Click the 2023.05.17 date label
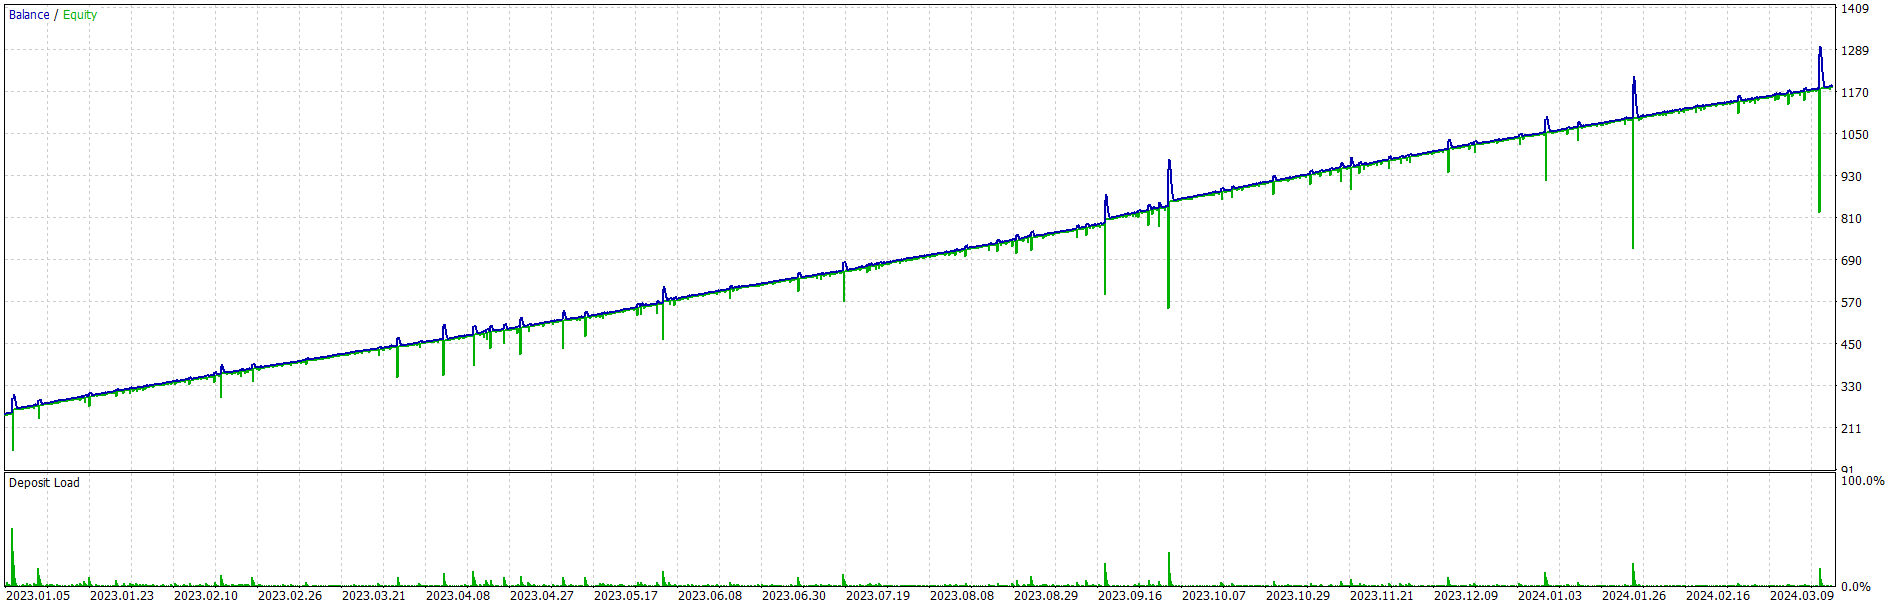 pyautogui.click(x=626, y=596)
